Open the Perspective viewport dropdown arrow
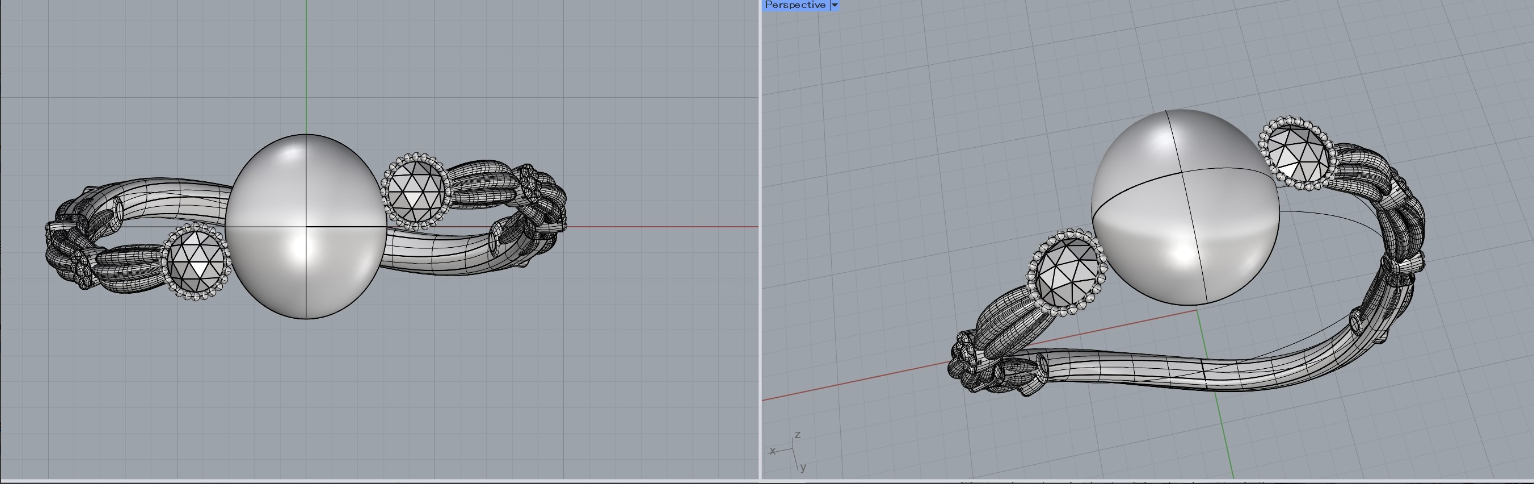 [x=834, y=5]
